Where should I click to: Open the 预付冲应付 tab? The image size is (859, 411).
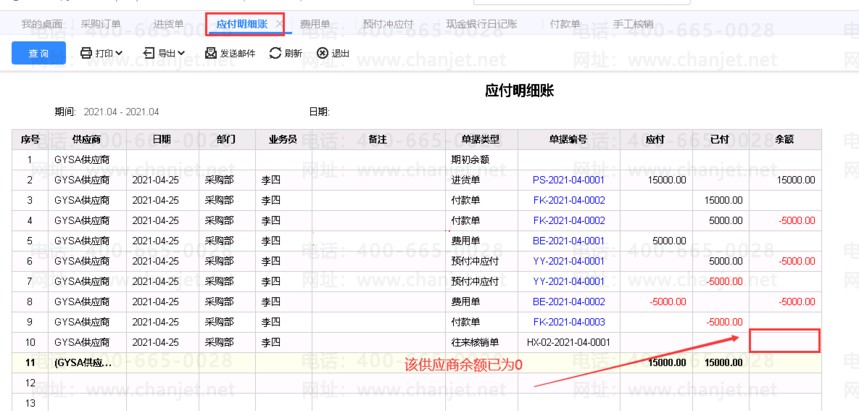tap(387, 23)
